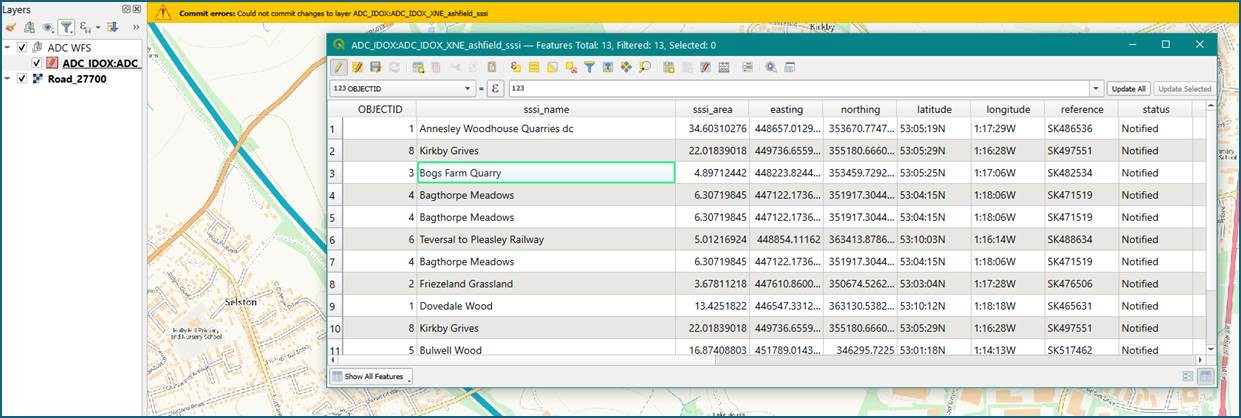The image size is (1241, 418).
Task: Filter features using the funnel icon
Action: (x=590, y=67)
